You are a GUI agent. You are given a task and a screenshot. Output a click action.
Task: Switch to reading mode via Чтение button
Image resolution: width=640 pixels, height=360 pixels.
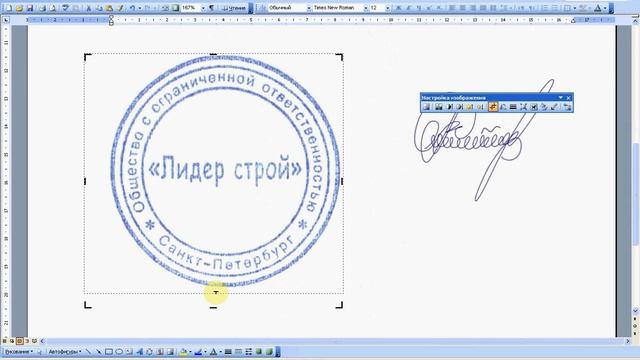click(234, 8)
